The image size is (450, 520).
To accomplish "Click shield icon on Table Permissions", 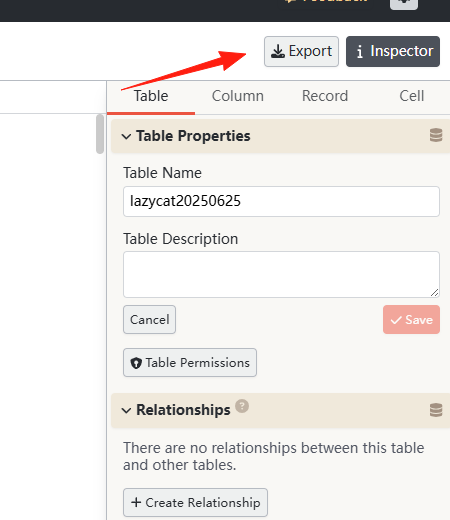I will (136, 363).
